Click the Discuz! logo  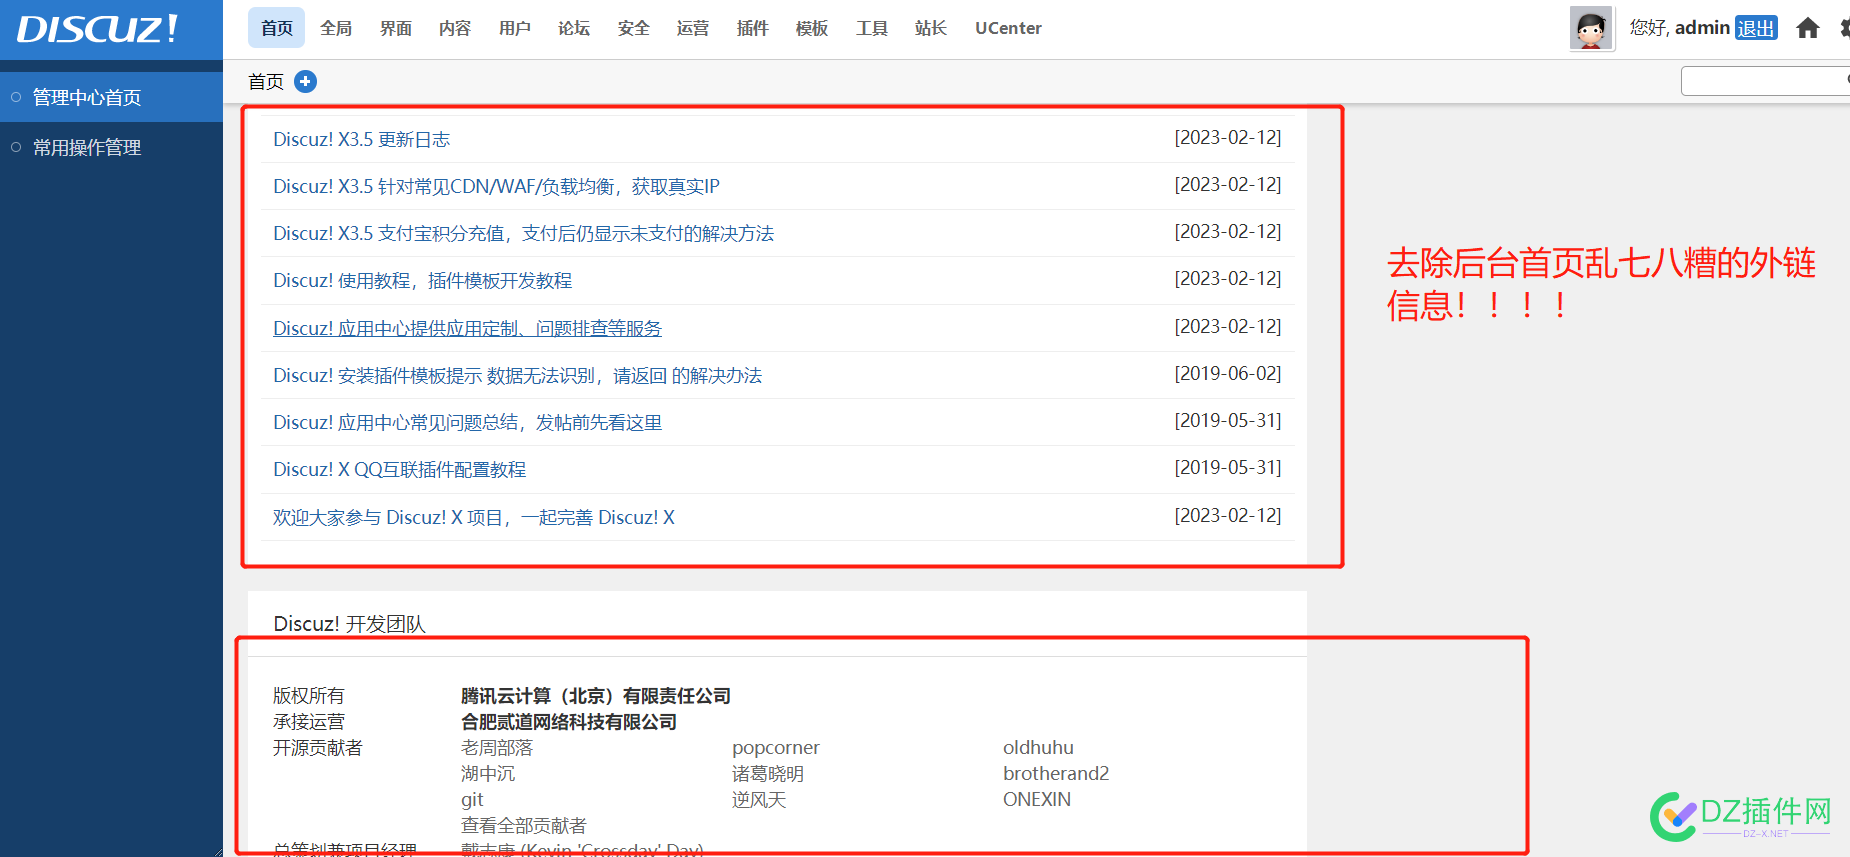(x=97, y=29)
